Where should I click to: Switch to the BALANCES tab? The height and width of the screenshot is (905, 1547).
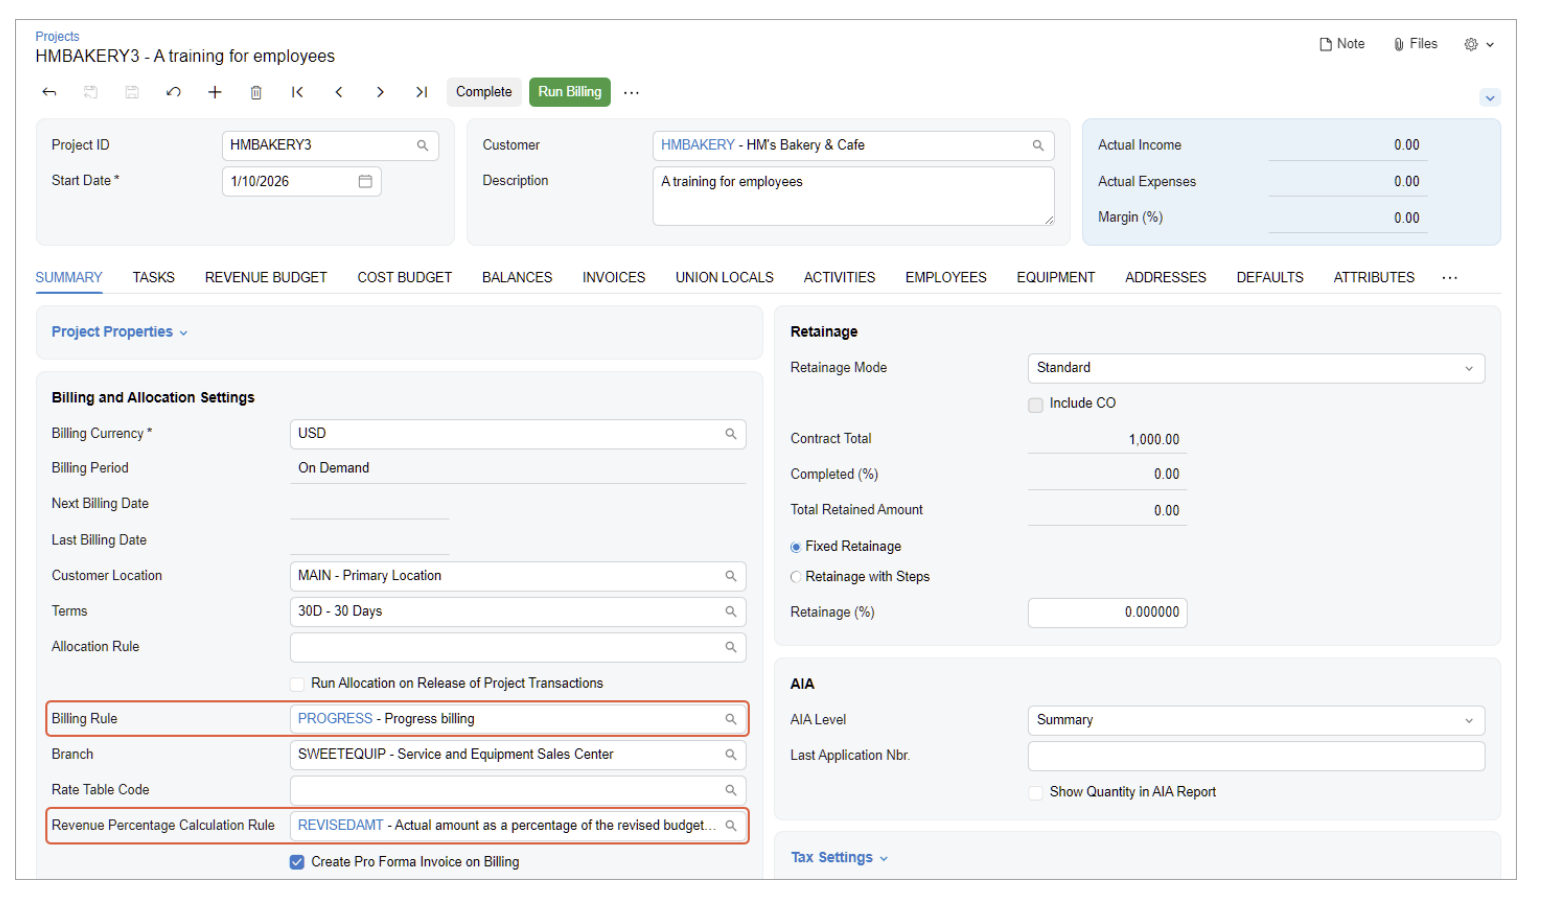[517, 278]
